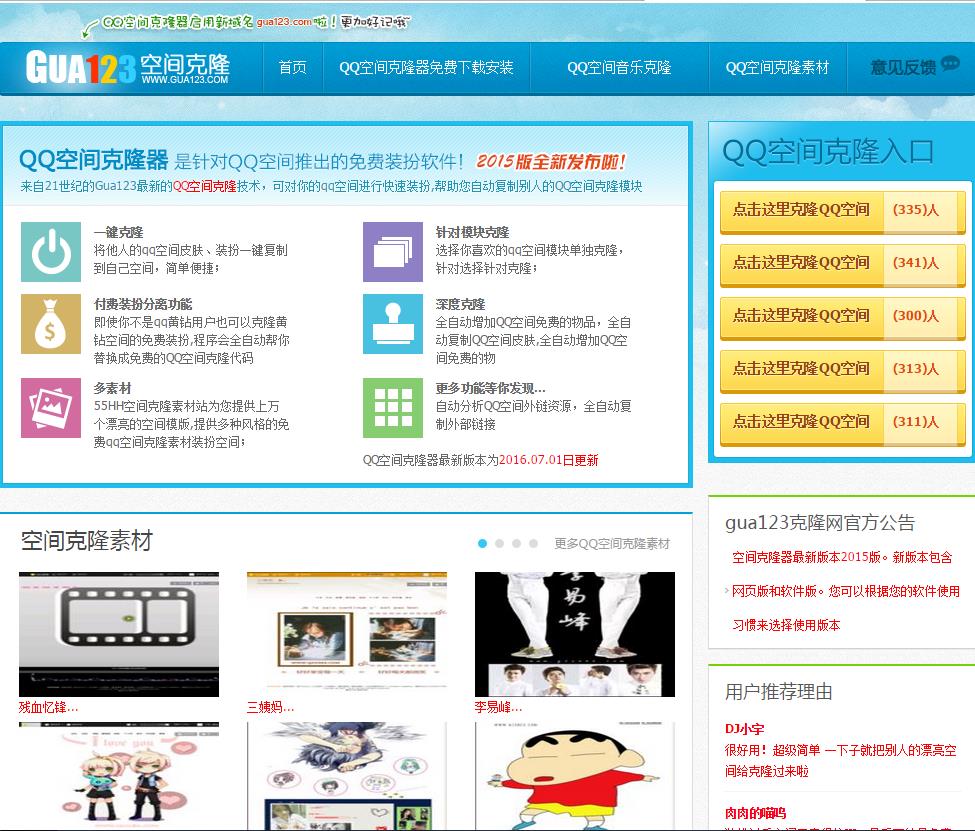This screenshot has width=975, height=831.
Task: Open the film strip thumbnail for 残血忆锋
Action: tap(119, 634)
